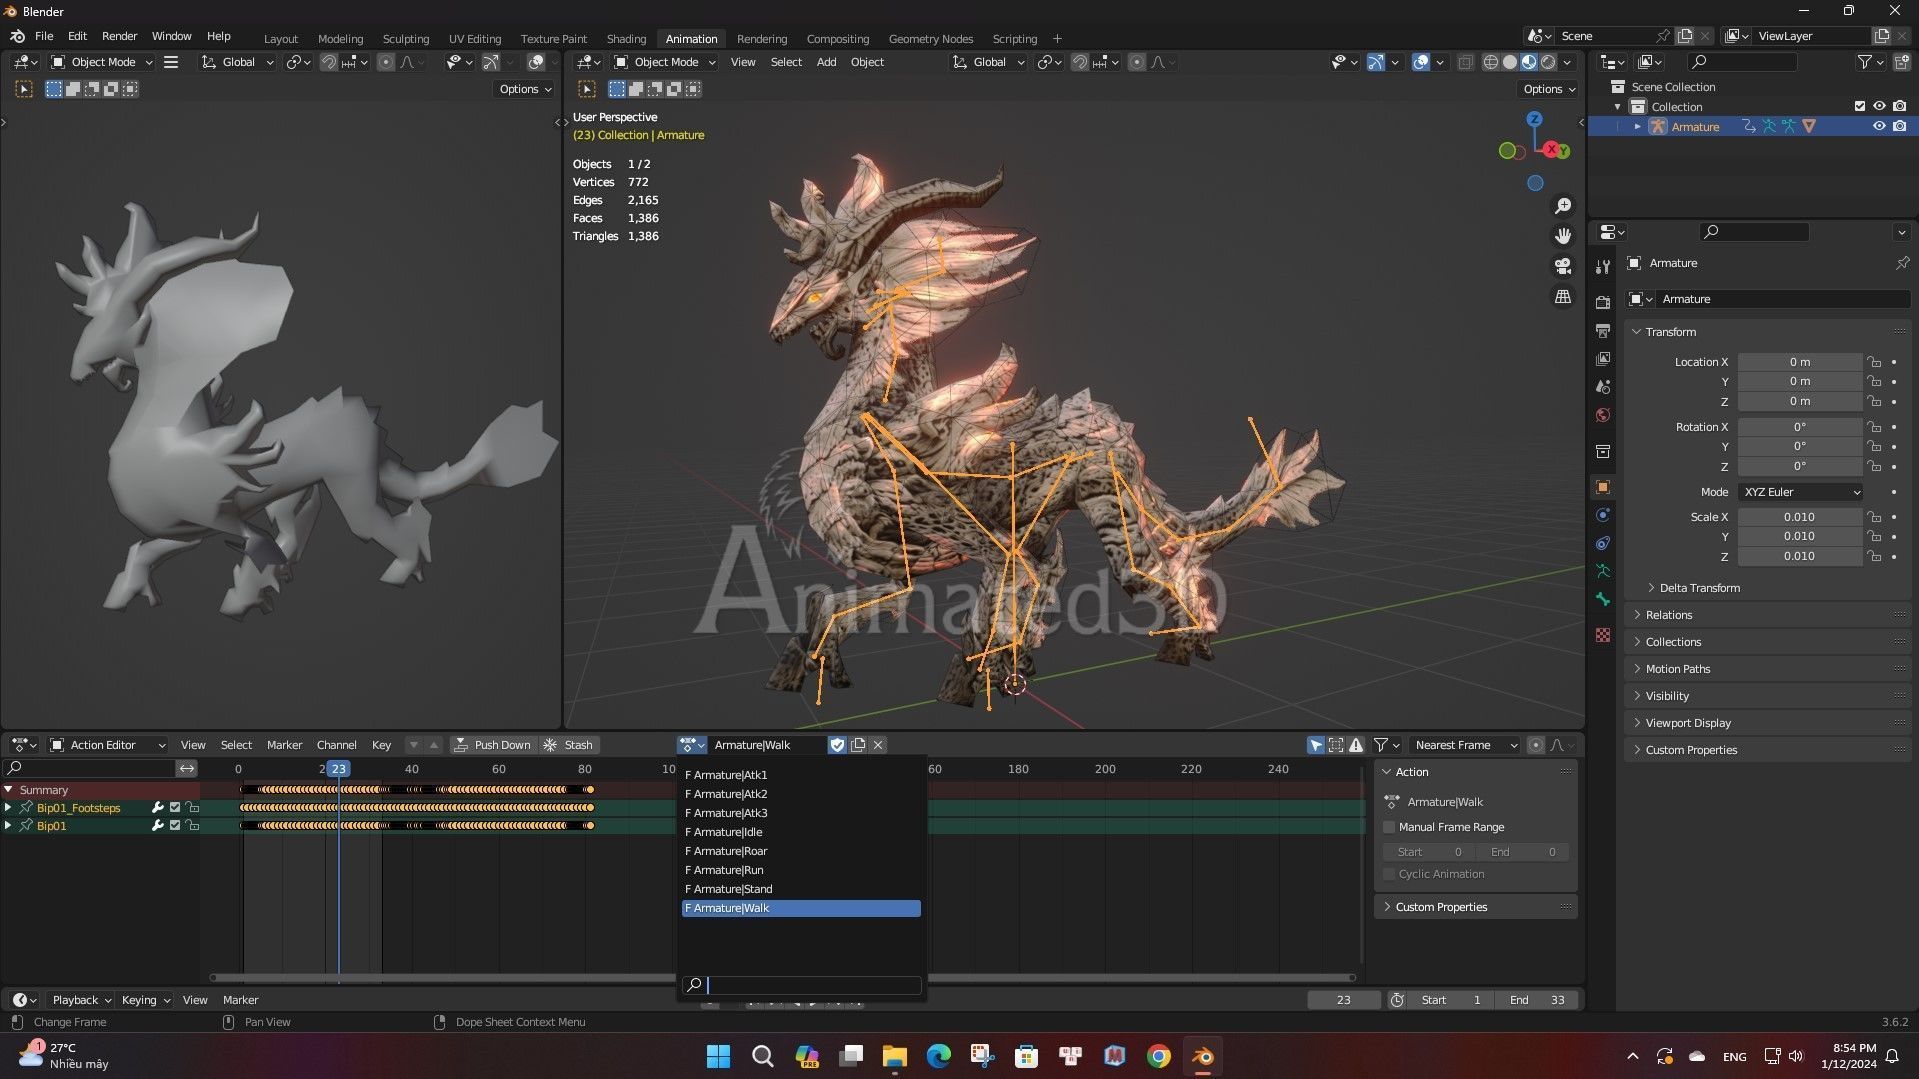The width and height of the screenshot is (1919, 1079).
Task: Click the pan hand icon in the viewport
Action: pos(1562,236)
